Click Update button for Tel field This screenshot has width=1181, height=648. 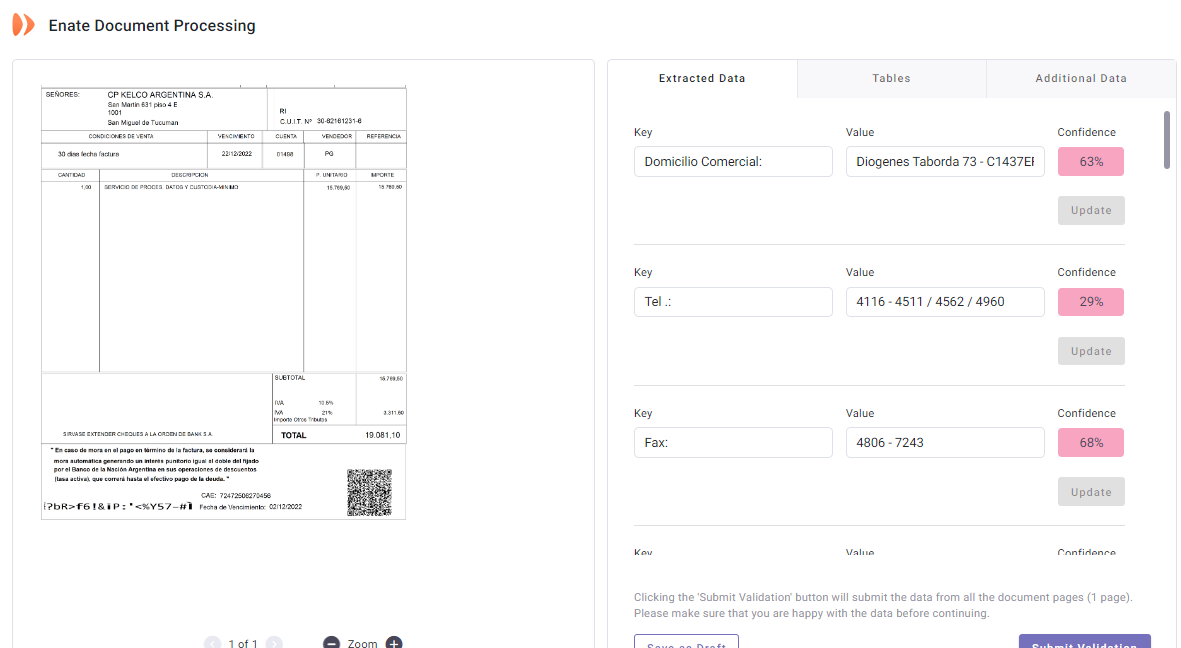1091,351
